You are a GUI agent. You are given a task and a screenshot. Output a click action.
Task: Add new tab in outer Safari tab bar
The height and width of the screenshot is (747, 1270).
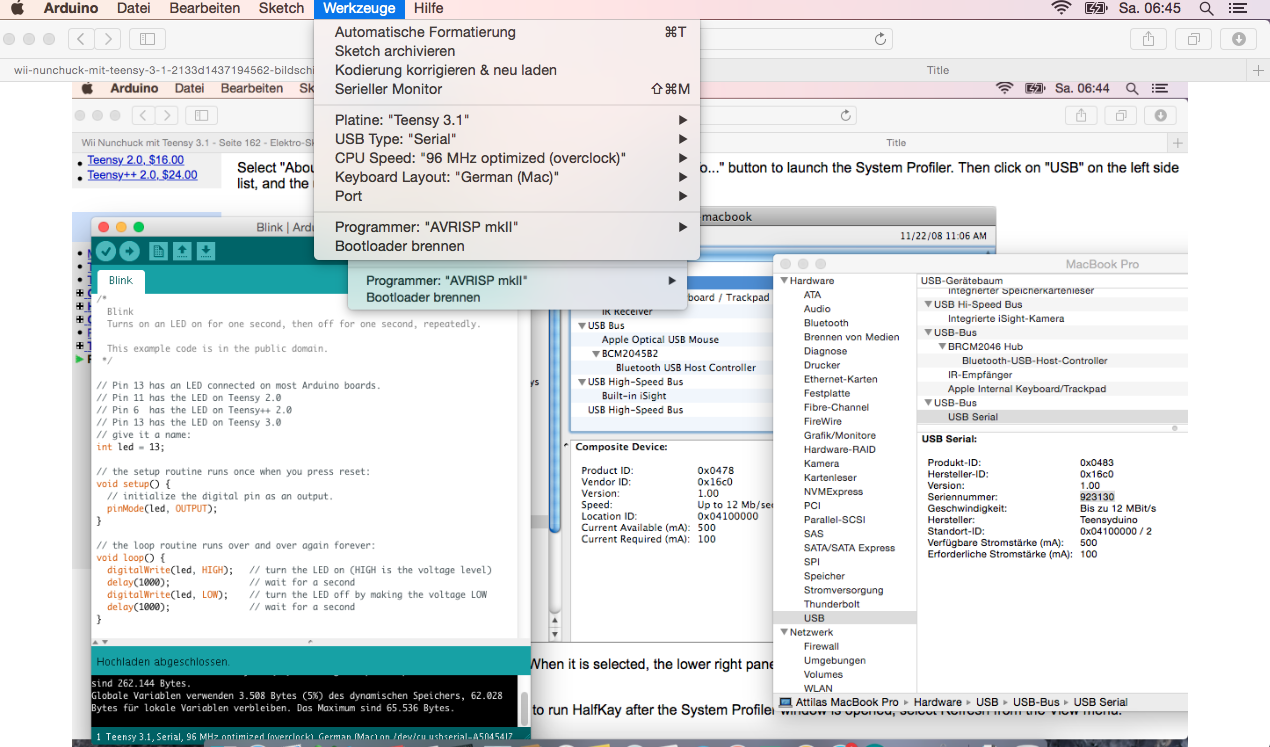1258,70
